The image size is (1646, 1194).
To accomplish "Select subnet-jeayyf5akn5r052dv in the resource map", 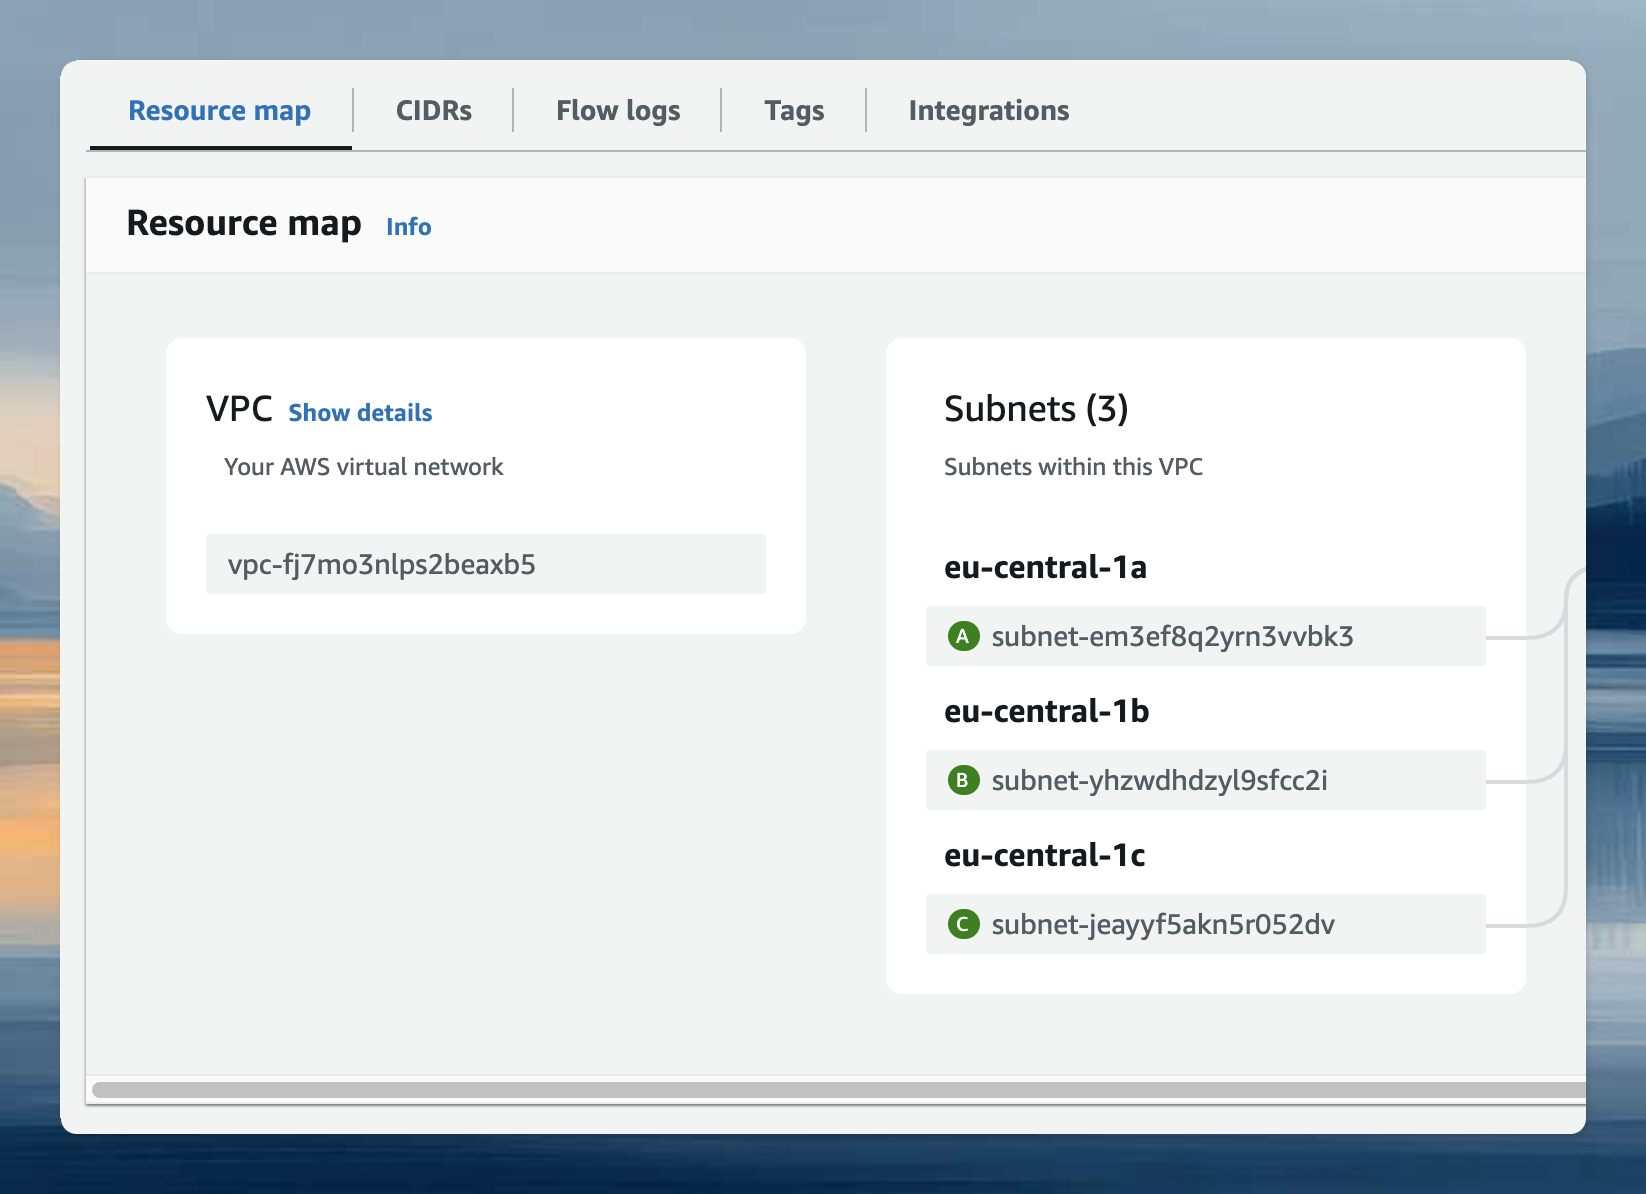I will [x=1163, y=925].
